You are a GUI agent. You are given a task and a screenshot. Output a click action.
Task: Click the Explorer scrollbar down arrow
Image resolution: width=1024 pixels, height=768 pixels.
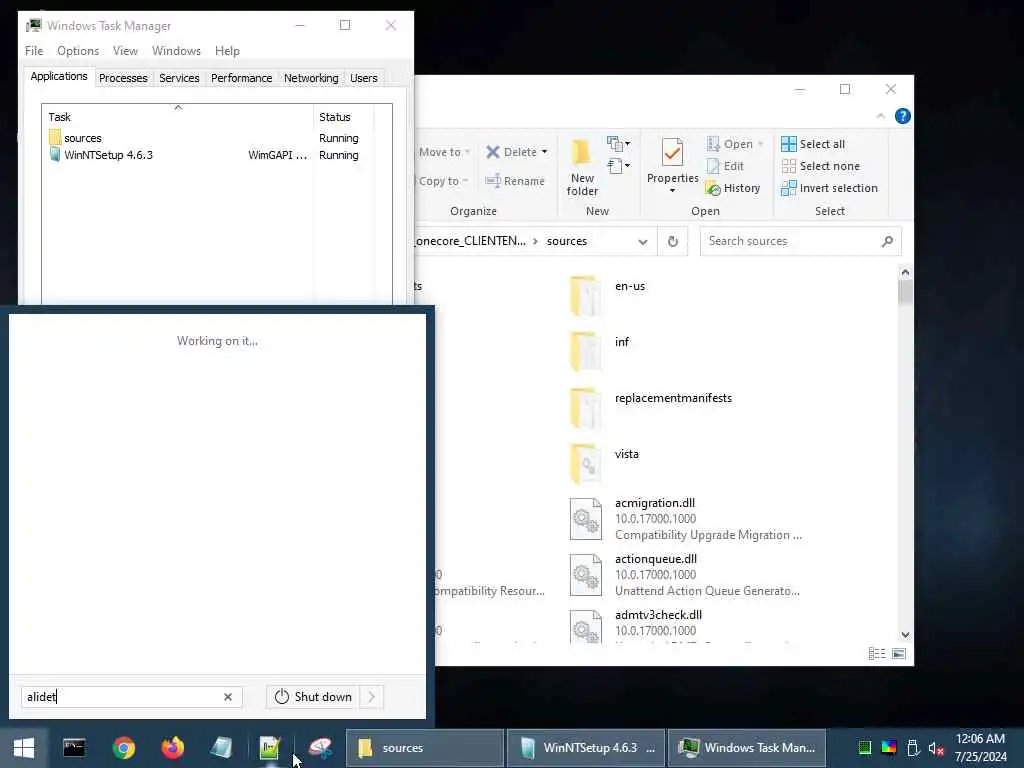[905, 634]
